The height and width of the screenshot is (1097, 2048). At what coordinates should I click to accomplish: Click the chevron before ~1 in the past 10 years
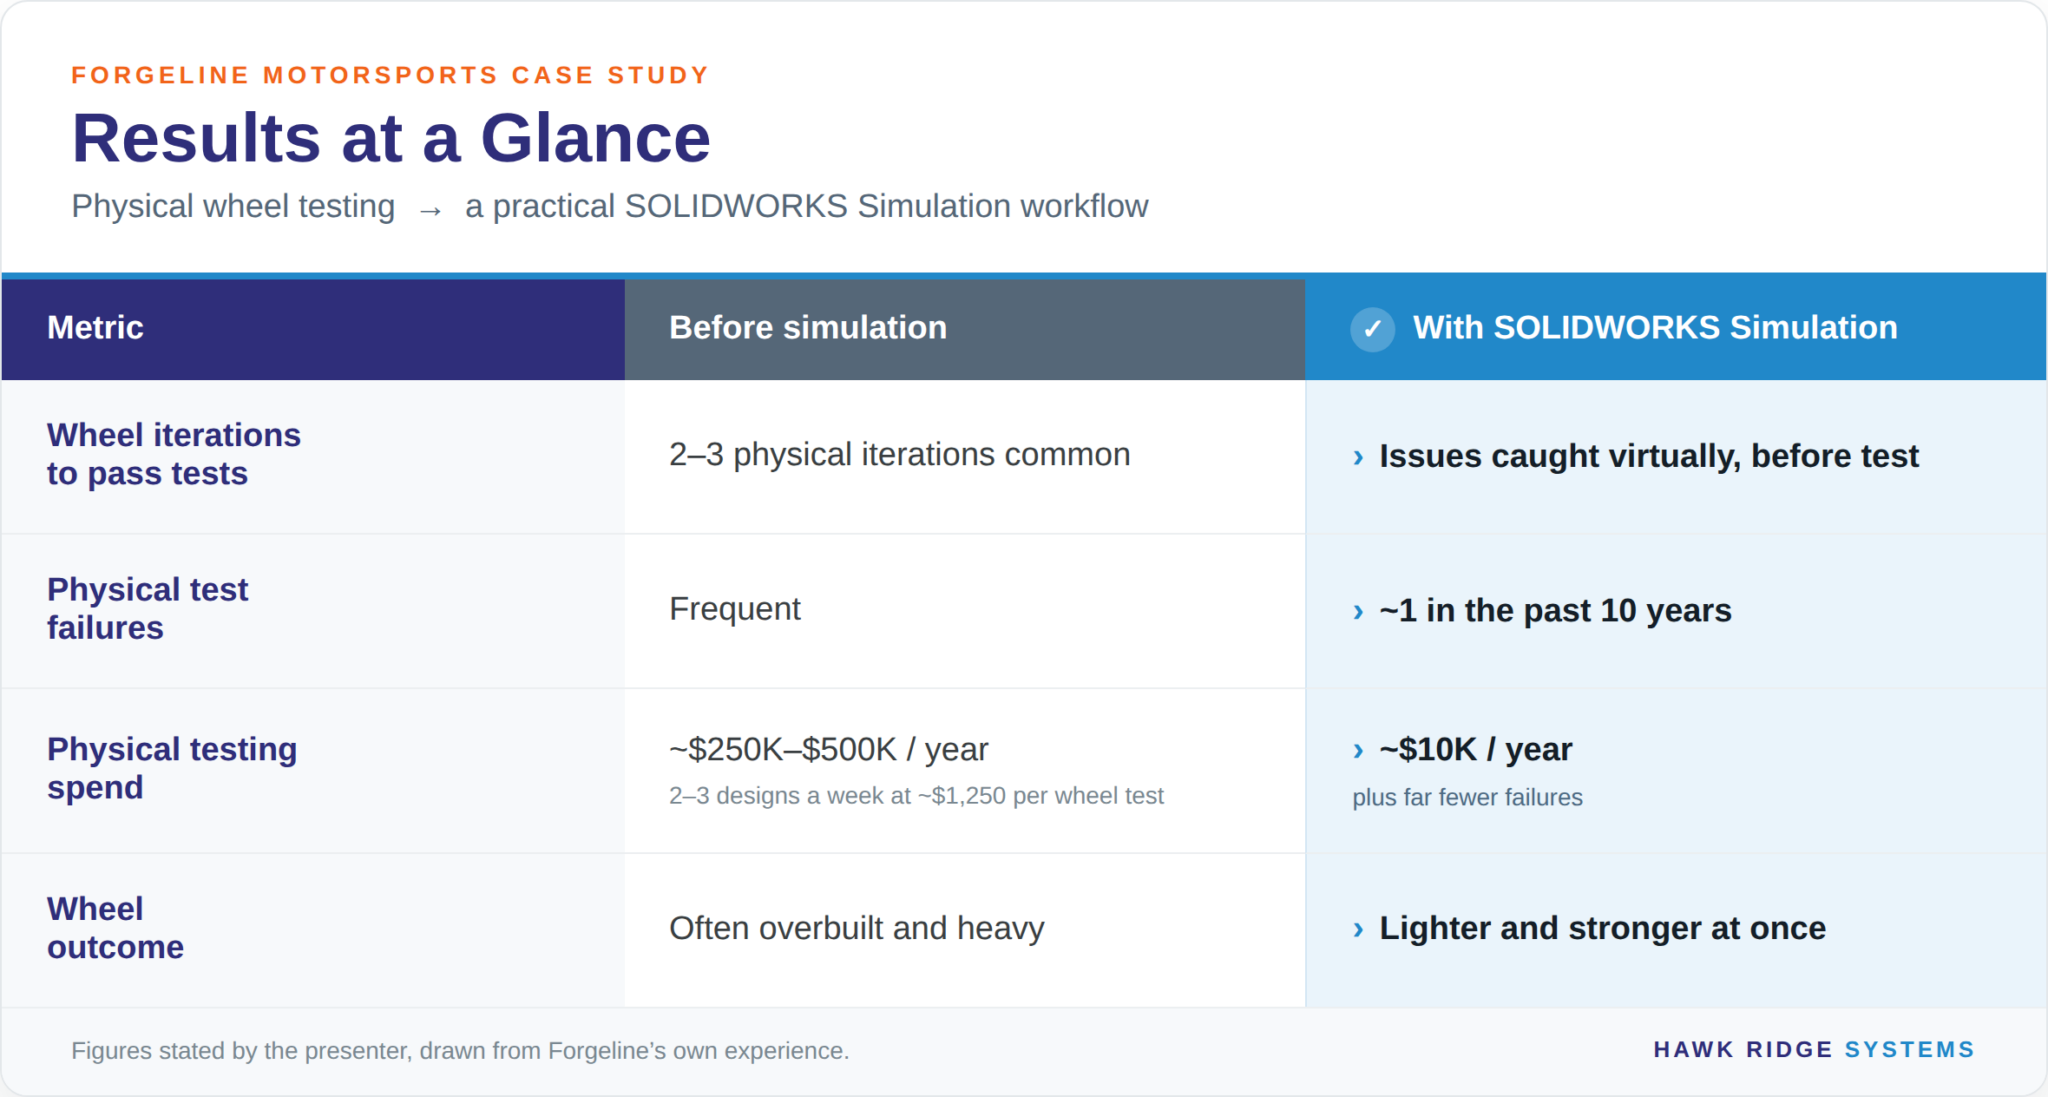click(x=1358, y=611)
